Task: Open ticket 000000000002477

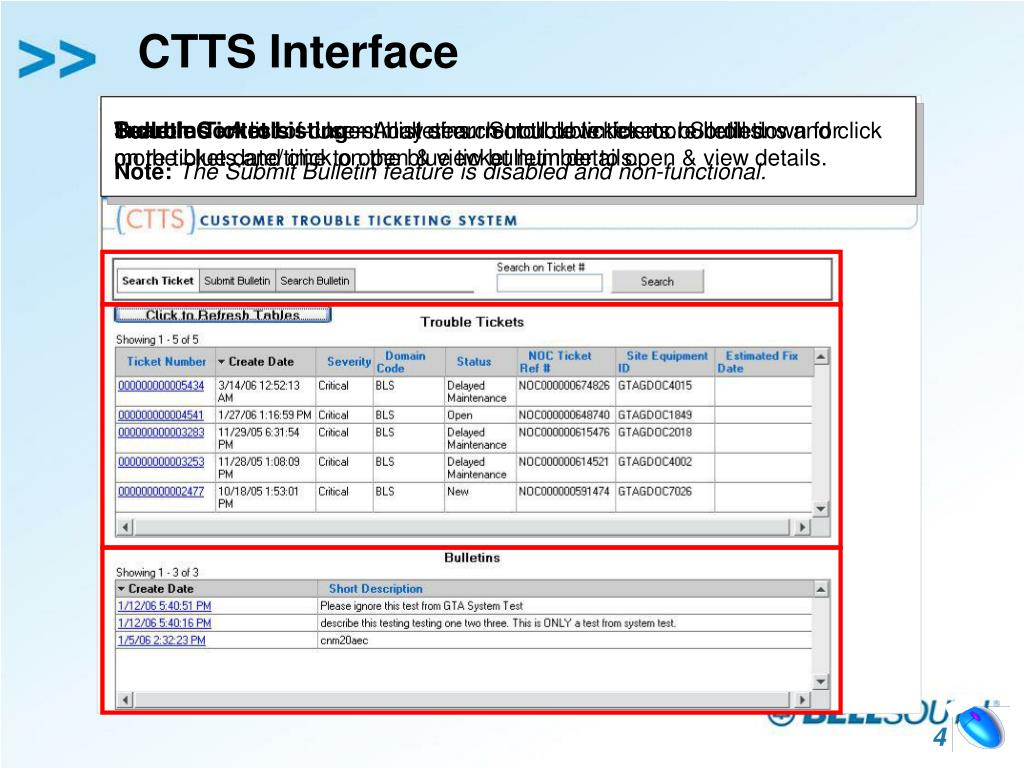Action: click(x=161, y=491)
